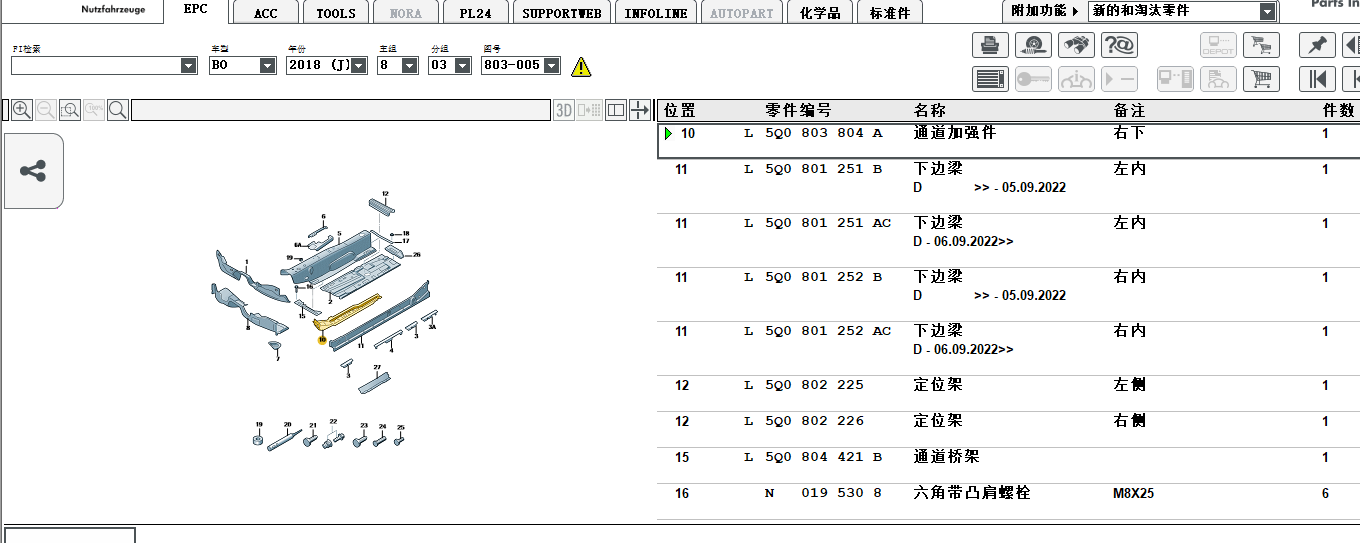The height and width of the screenshot is (543, 1360).
Task: Open the 图号 803-005 dropdown
Action: (552, 66)
